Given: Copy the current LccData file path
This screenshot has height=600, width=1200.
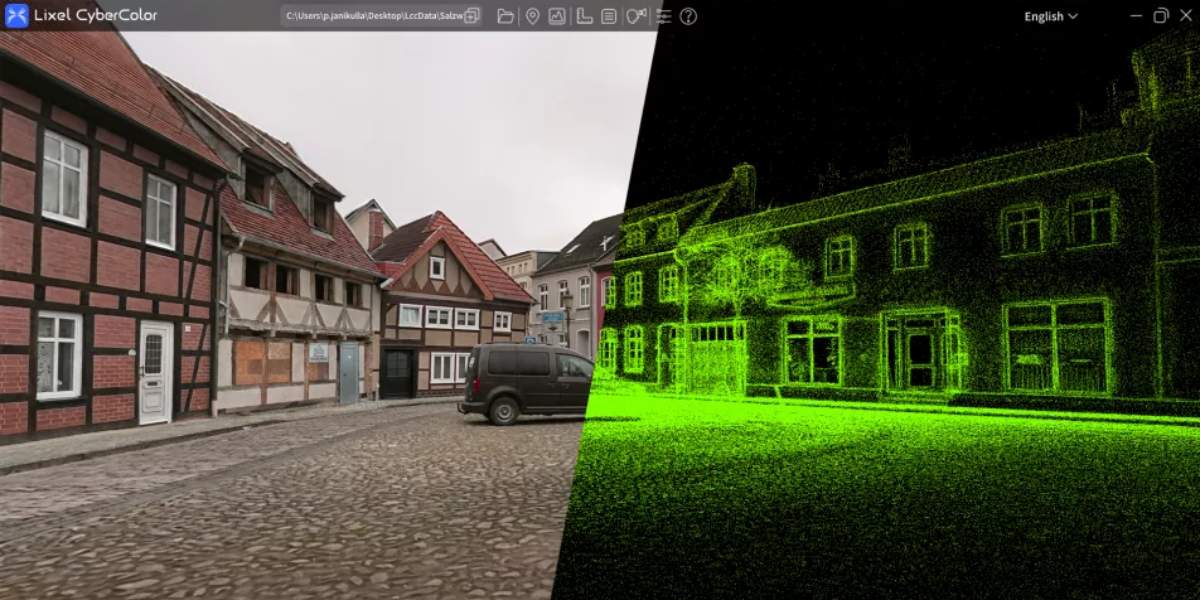Looking at the screenshot, I should [472, 15].
